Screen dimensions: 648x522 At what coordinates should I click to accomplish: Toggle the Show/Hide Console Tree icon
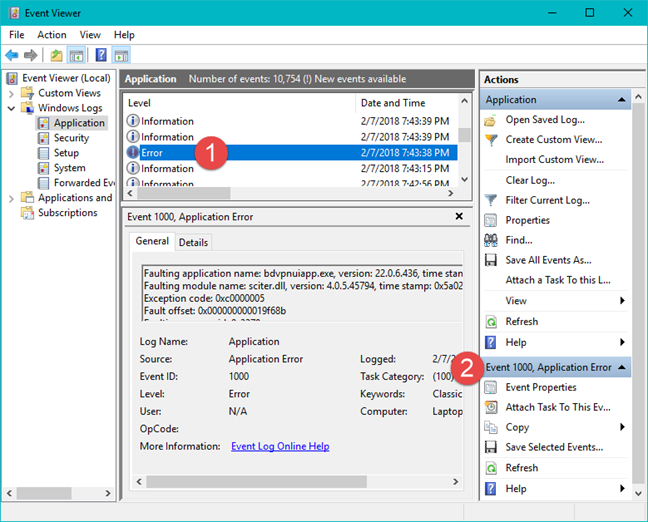76,55
